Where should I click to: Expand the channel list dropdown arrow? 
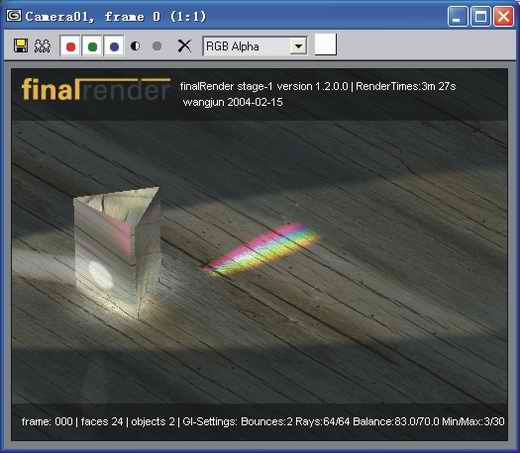298,46
